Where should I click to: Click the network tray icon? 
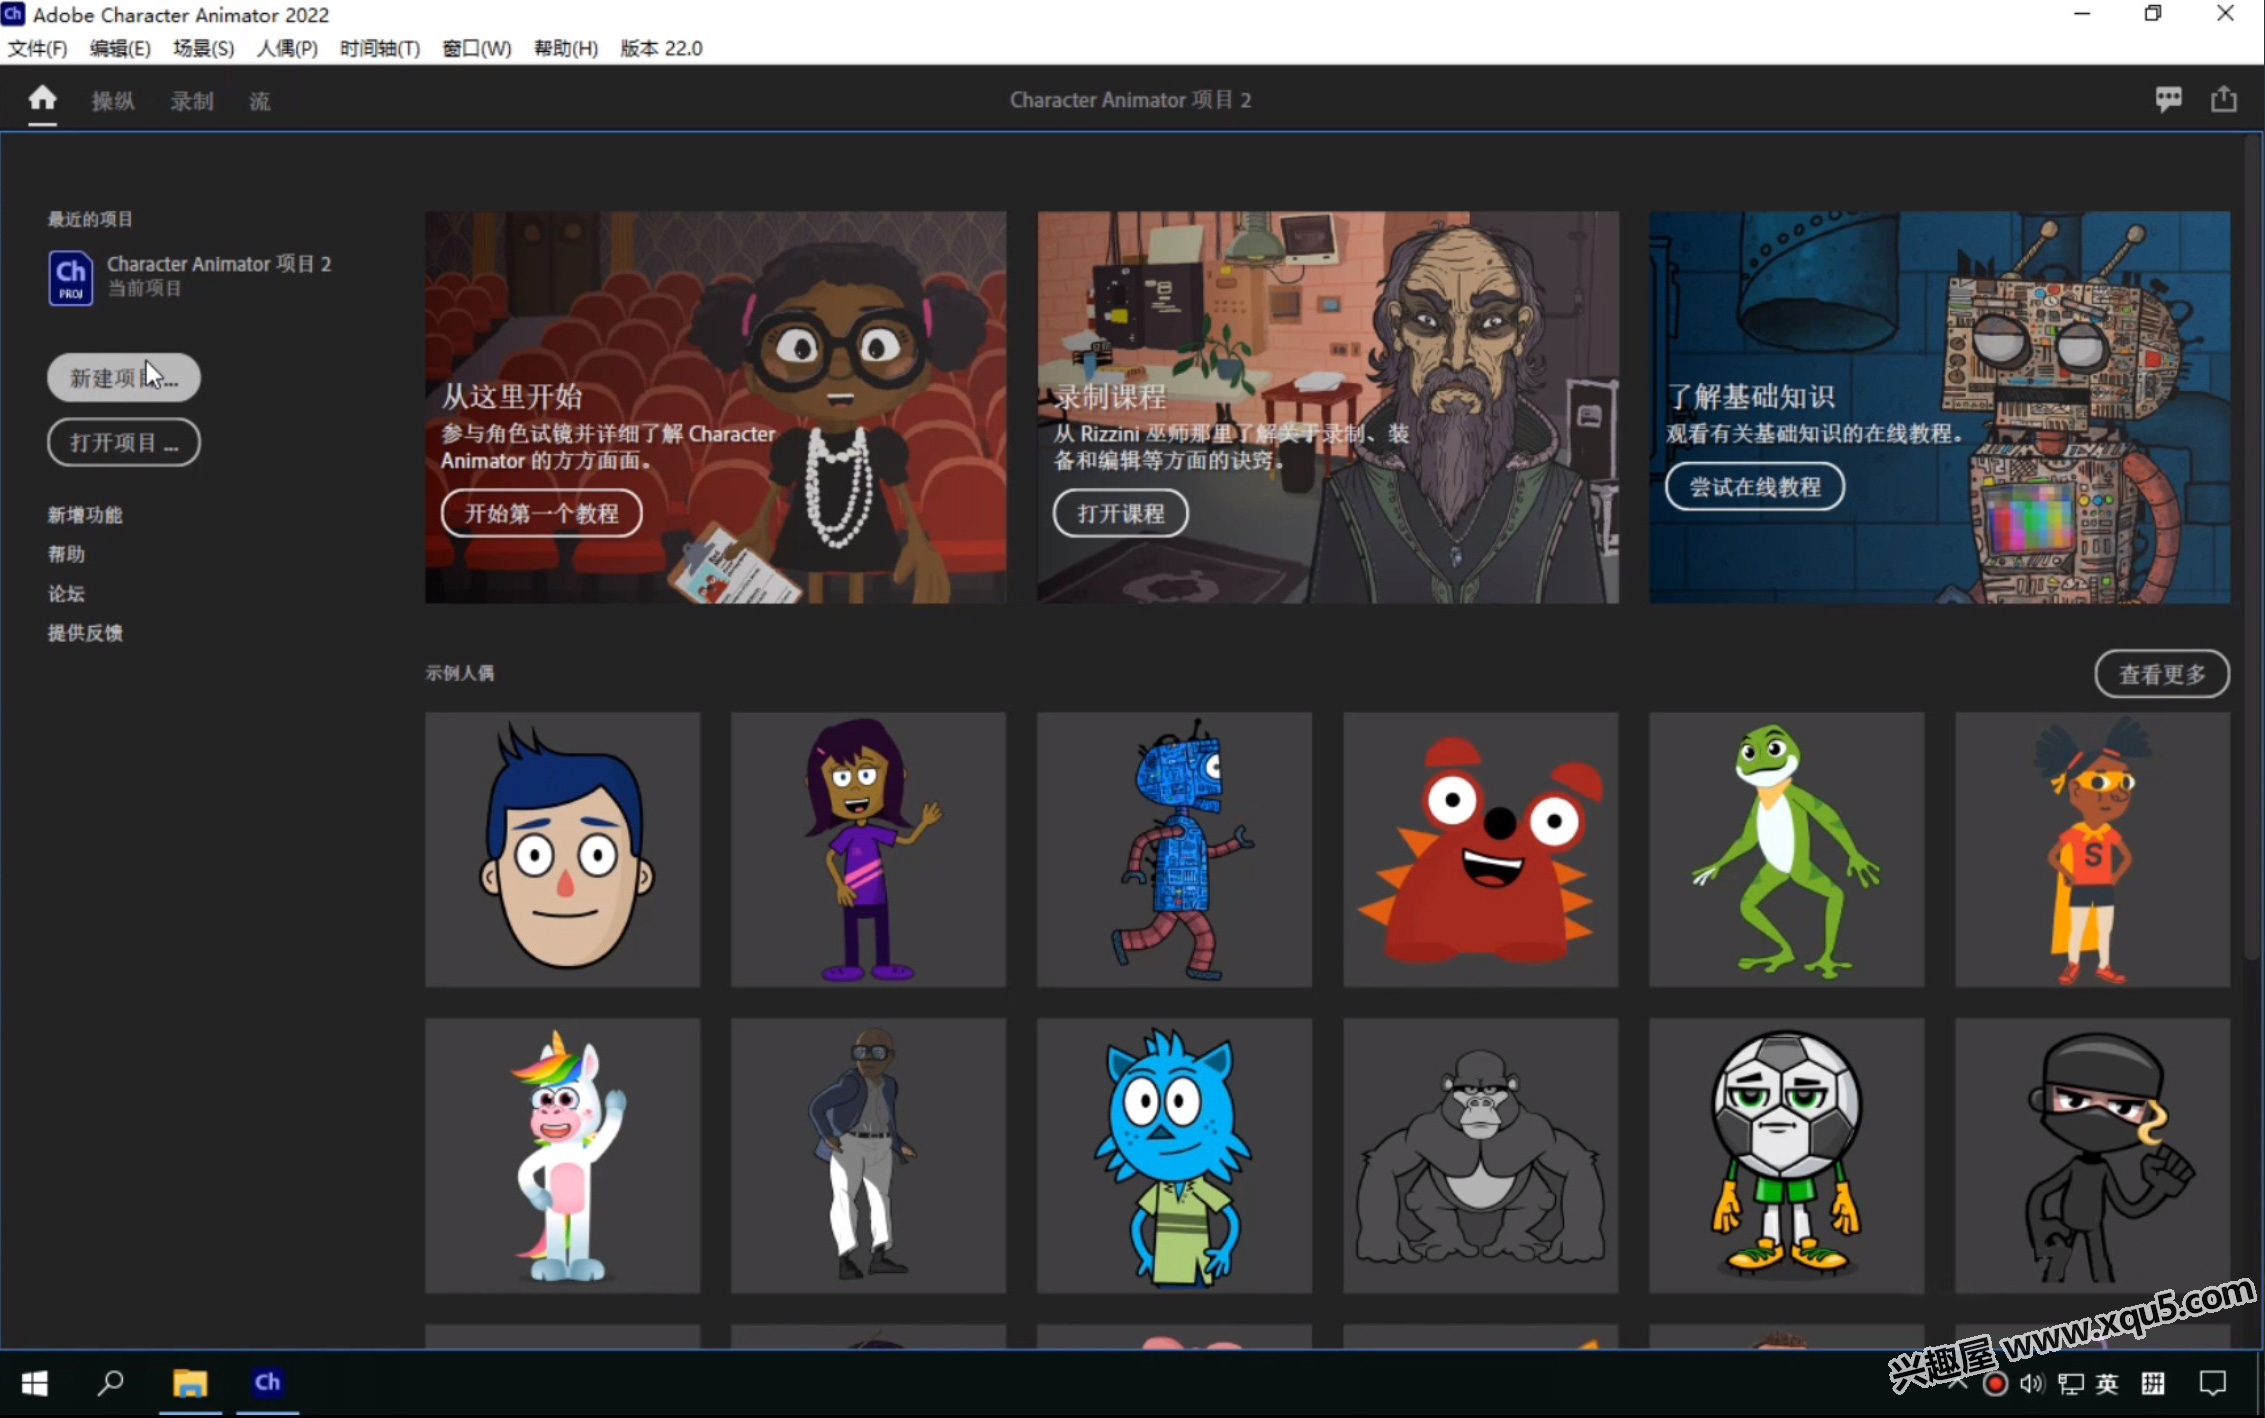(x=2070, y=1384)
